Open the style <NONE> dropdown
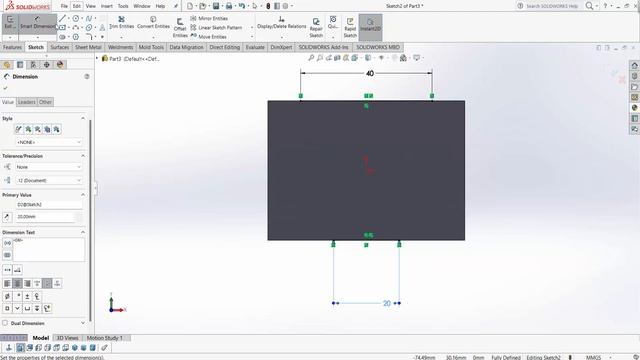Viewport: 640px width, 360px height. (49, 142)
